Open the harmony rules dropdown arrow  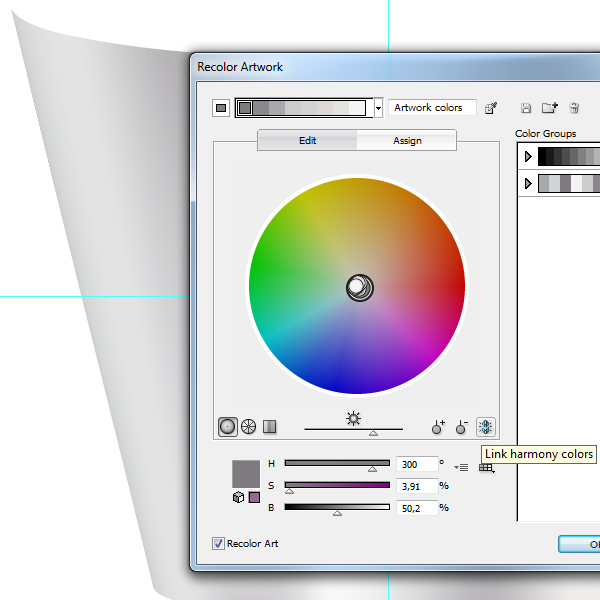pos(378,108)
